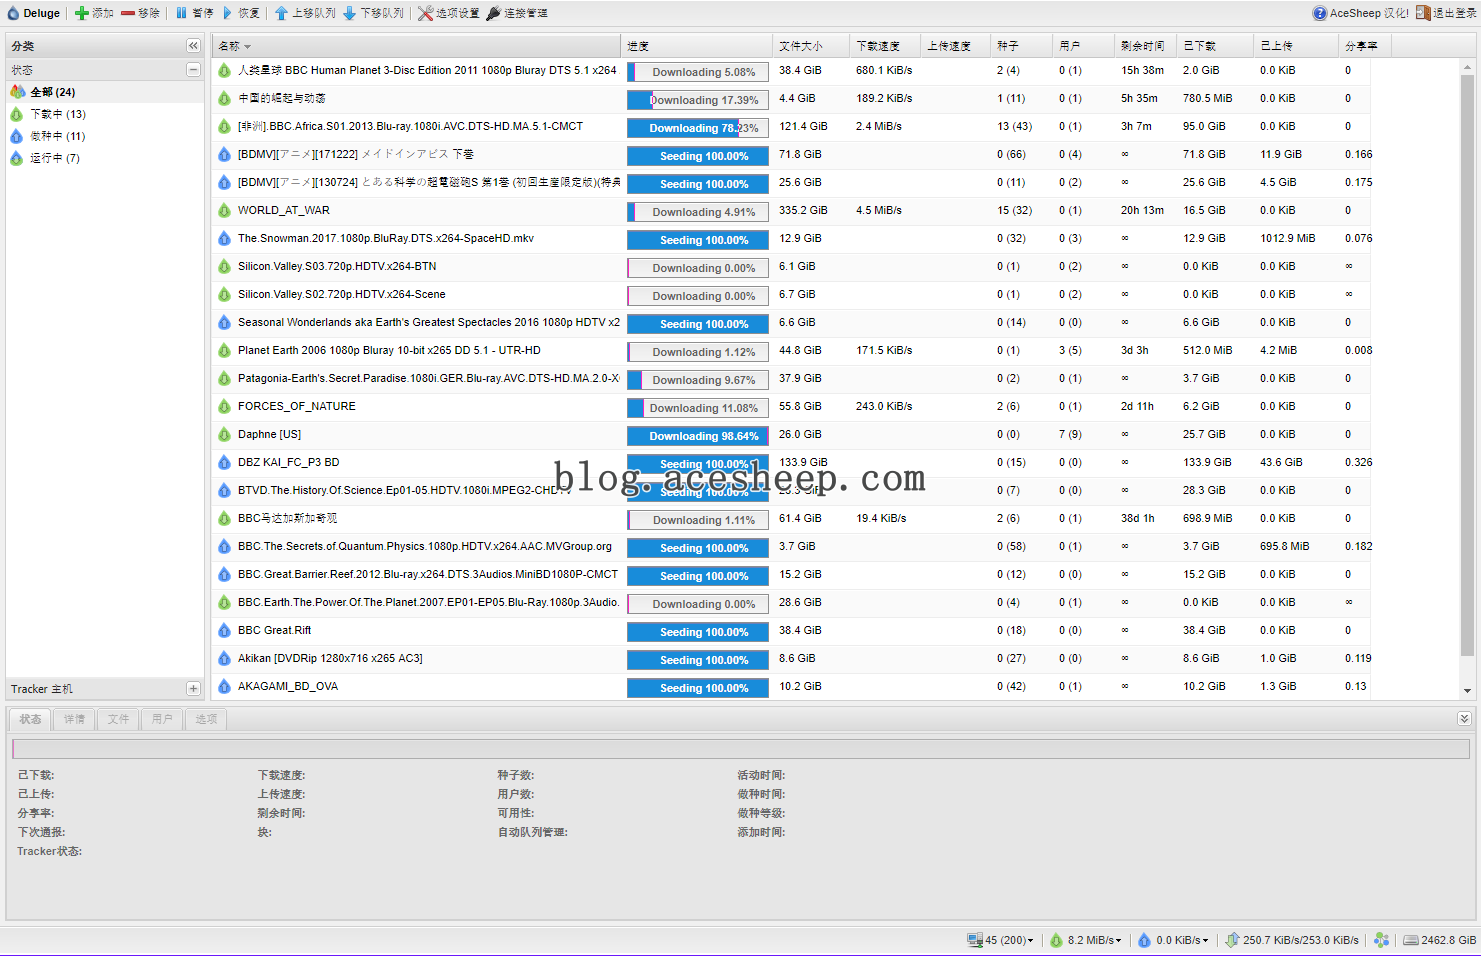1481x956 pixels.
Task: Sort by the 种子 column header
Action: 1021,46
